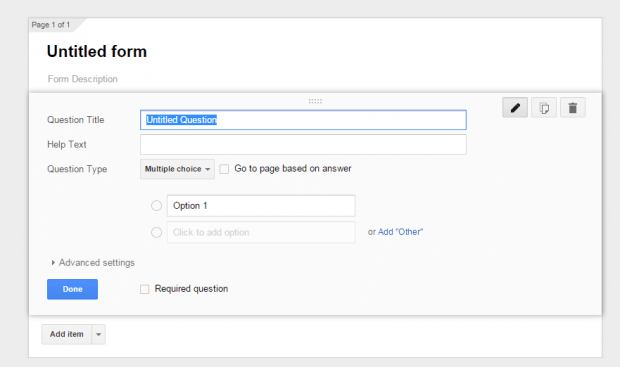620x367 pixels.
Task: Click the Help Text label
Action: pos(66,145)
